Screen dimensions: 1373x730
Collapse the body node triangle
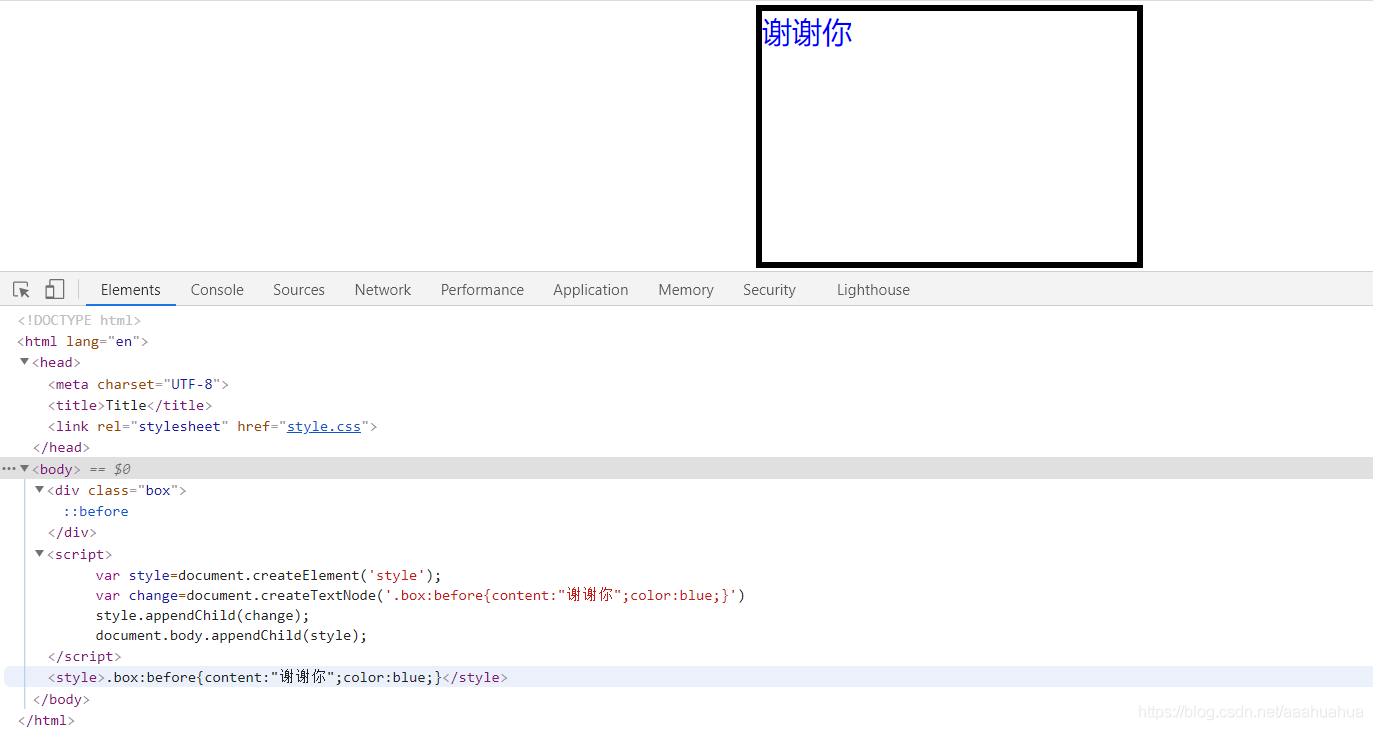tap(25, 469)
